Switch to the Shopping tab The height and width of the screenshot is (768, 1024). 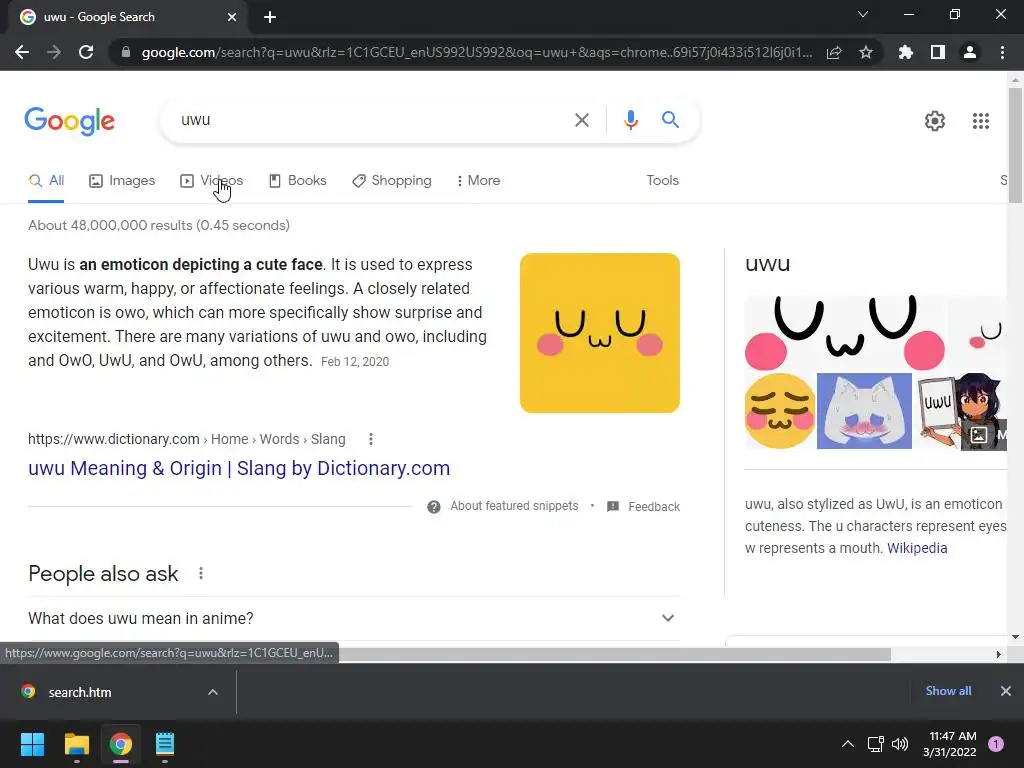[391, 180]
